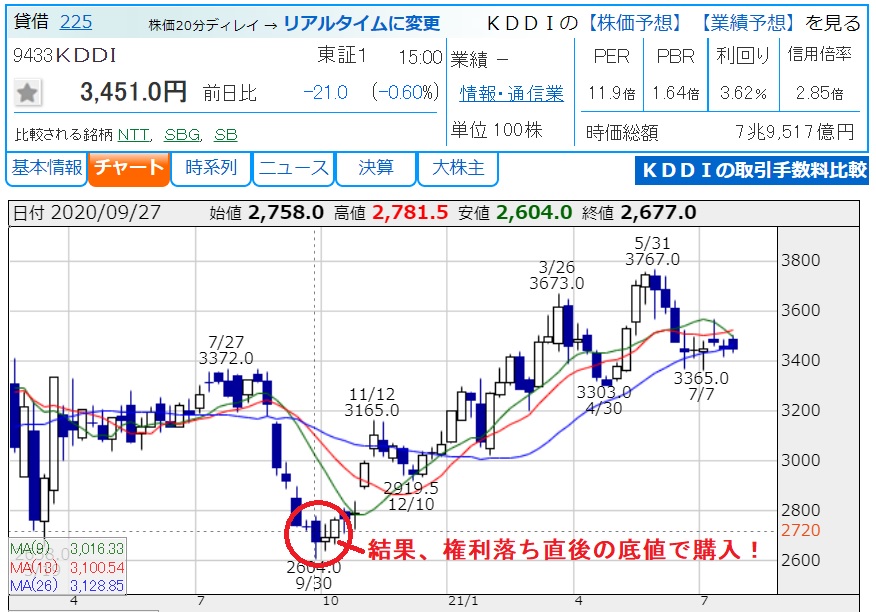Click the 信用倍率 2.85倍 value
Image resolution: width=876 pixels, height=612 pixels.
pyautogui.click(x=820, y=93)
